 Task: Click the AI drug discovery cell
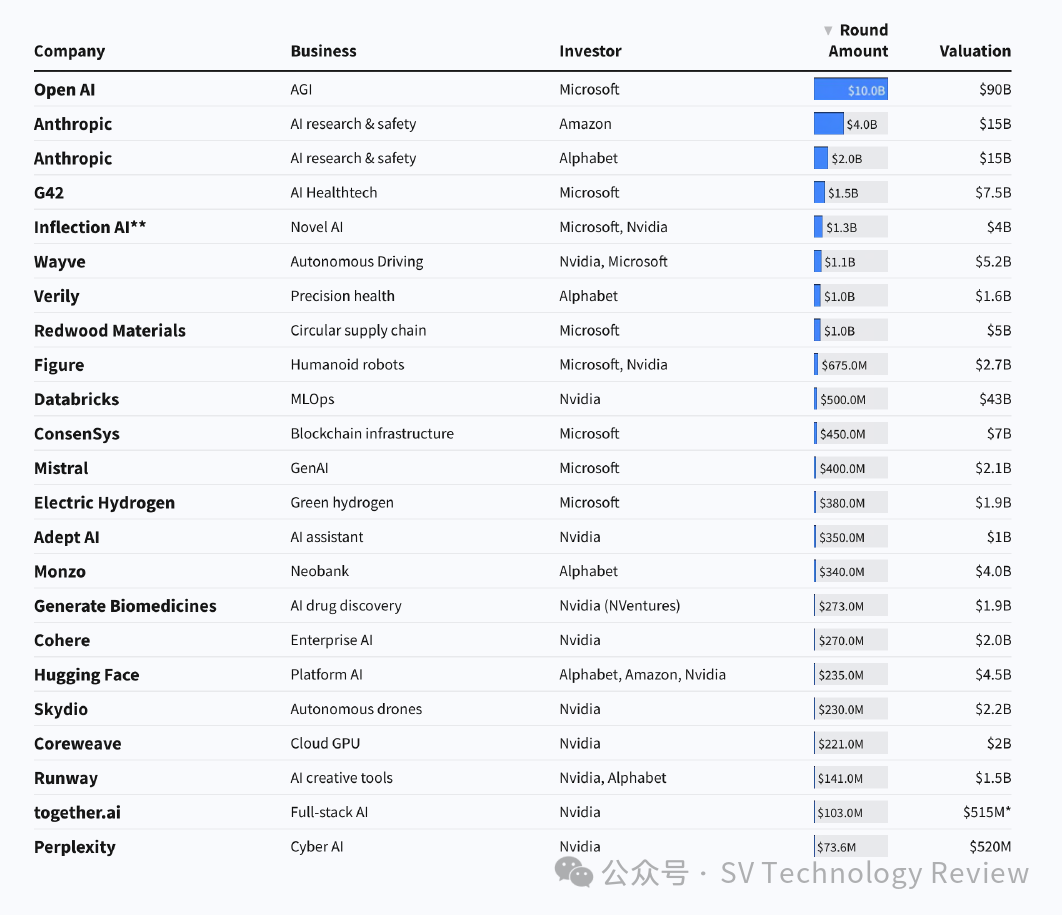click(x=346, y=606)
